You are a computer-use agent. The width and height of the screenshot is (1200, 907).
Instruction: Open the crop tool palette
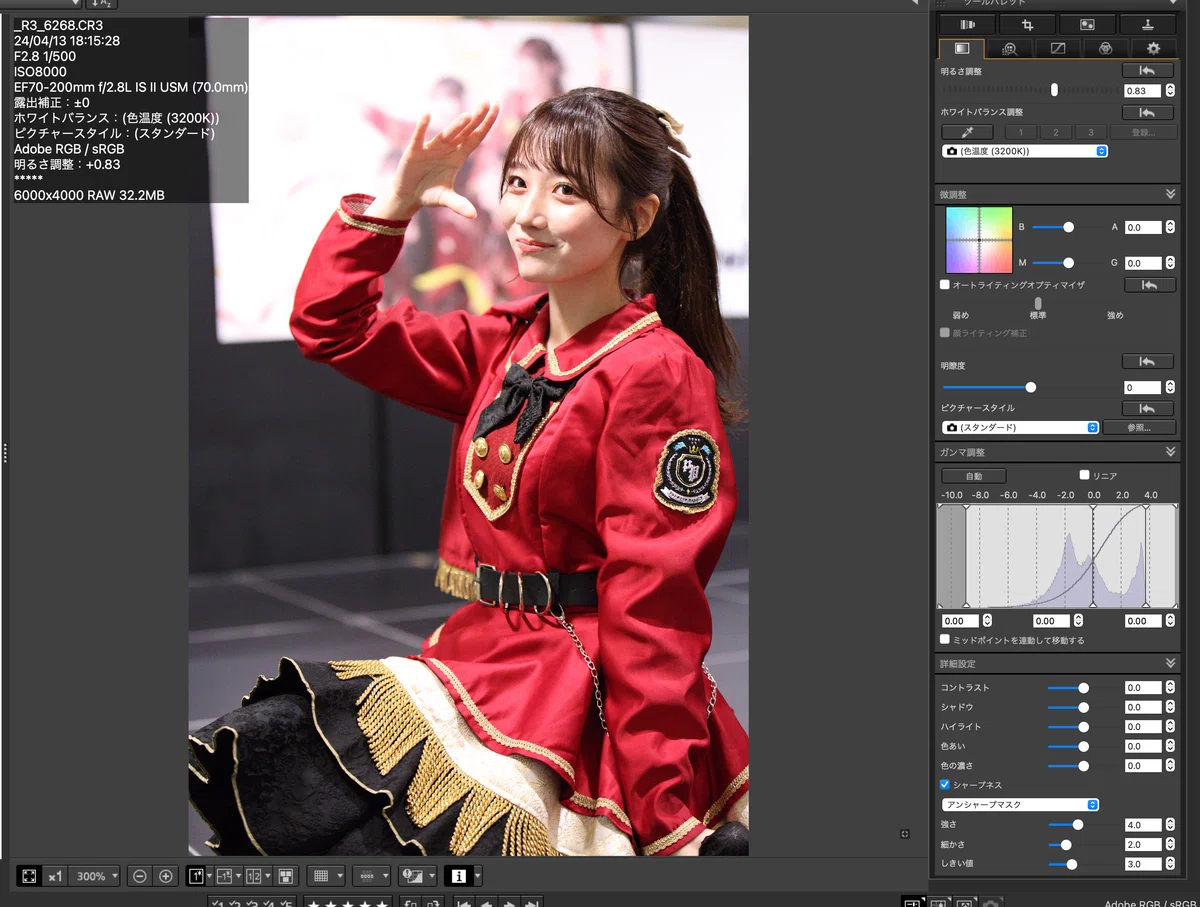(x=1027, y=24)
